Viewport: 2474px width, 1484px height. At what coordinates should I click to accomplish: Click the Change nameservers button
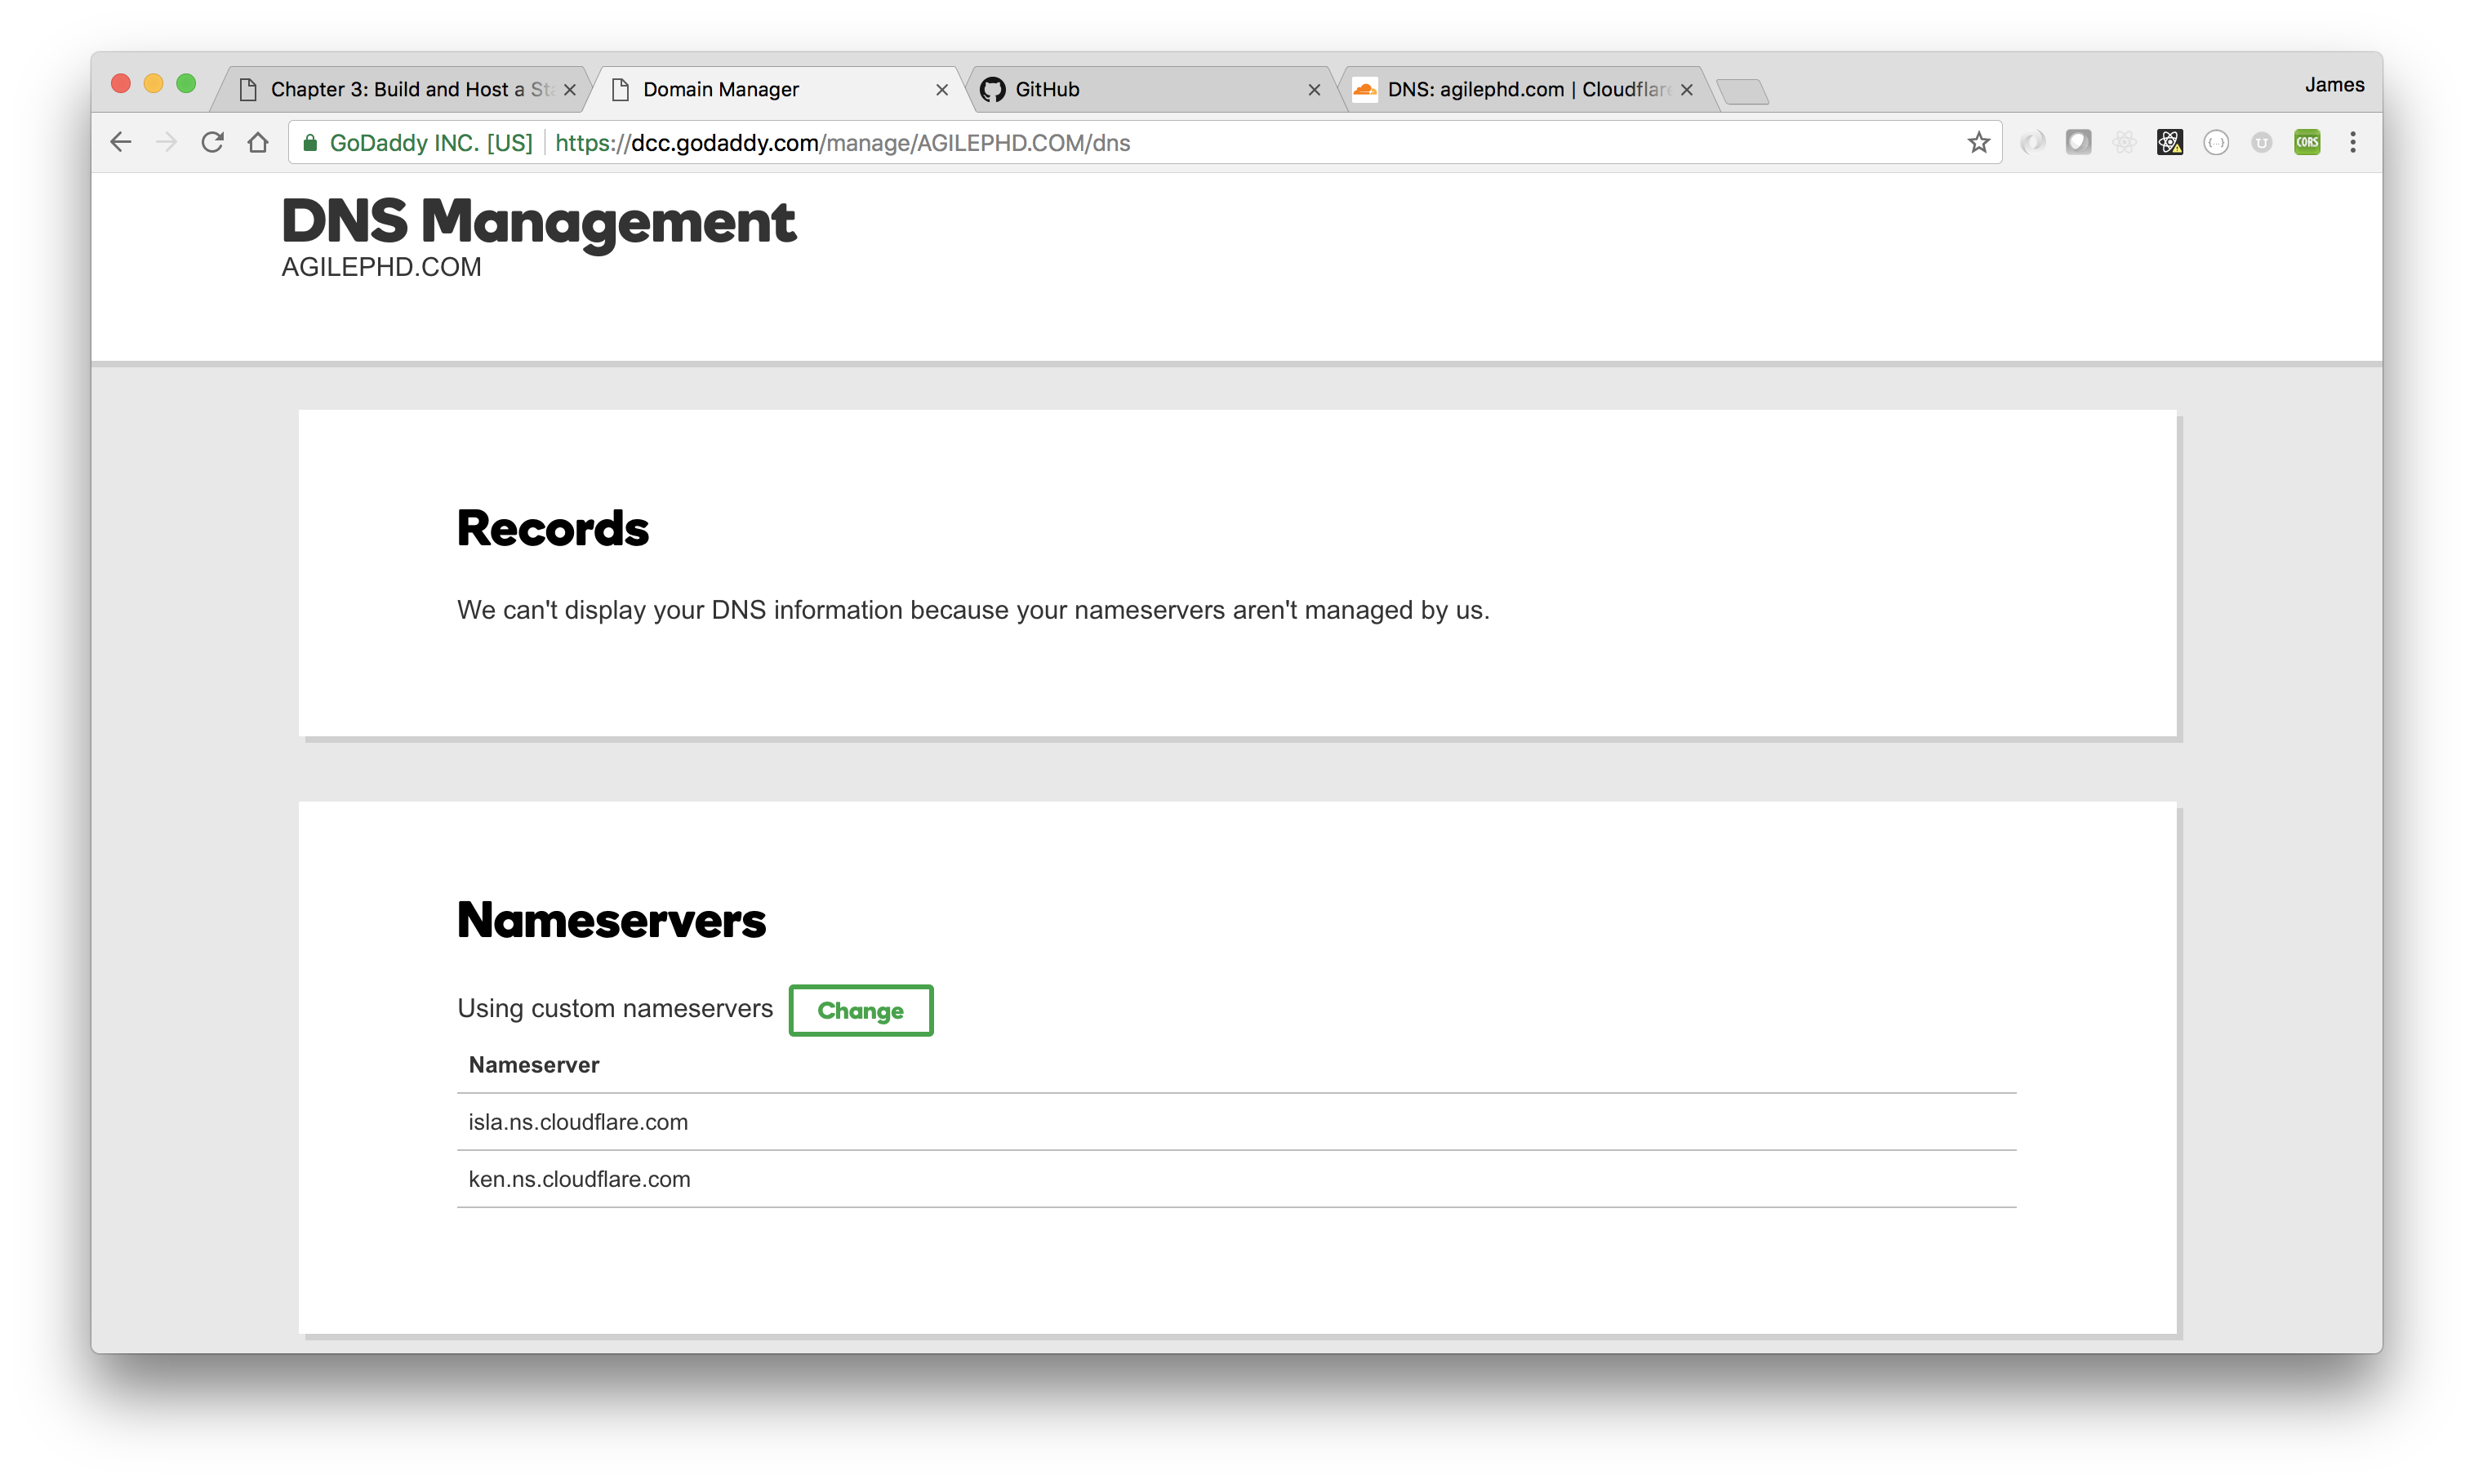[861, 1011]
